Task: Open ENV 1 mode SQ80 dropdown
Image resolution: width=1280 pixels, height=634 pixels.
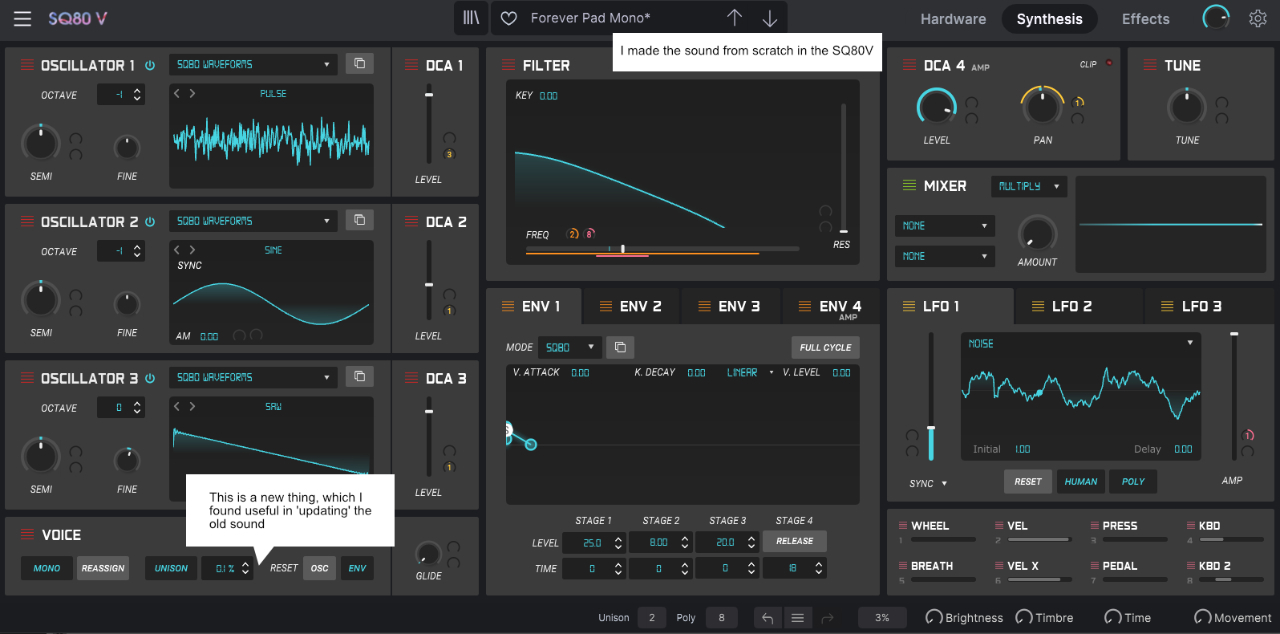Action: coord(569,348)
